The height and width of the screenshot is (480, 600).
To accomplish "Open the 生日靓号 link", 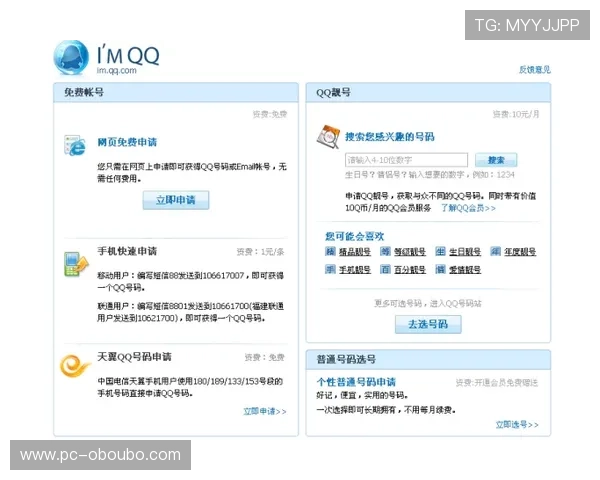I will click(x=465, y=252).
